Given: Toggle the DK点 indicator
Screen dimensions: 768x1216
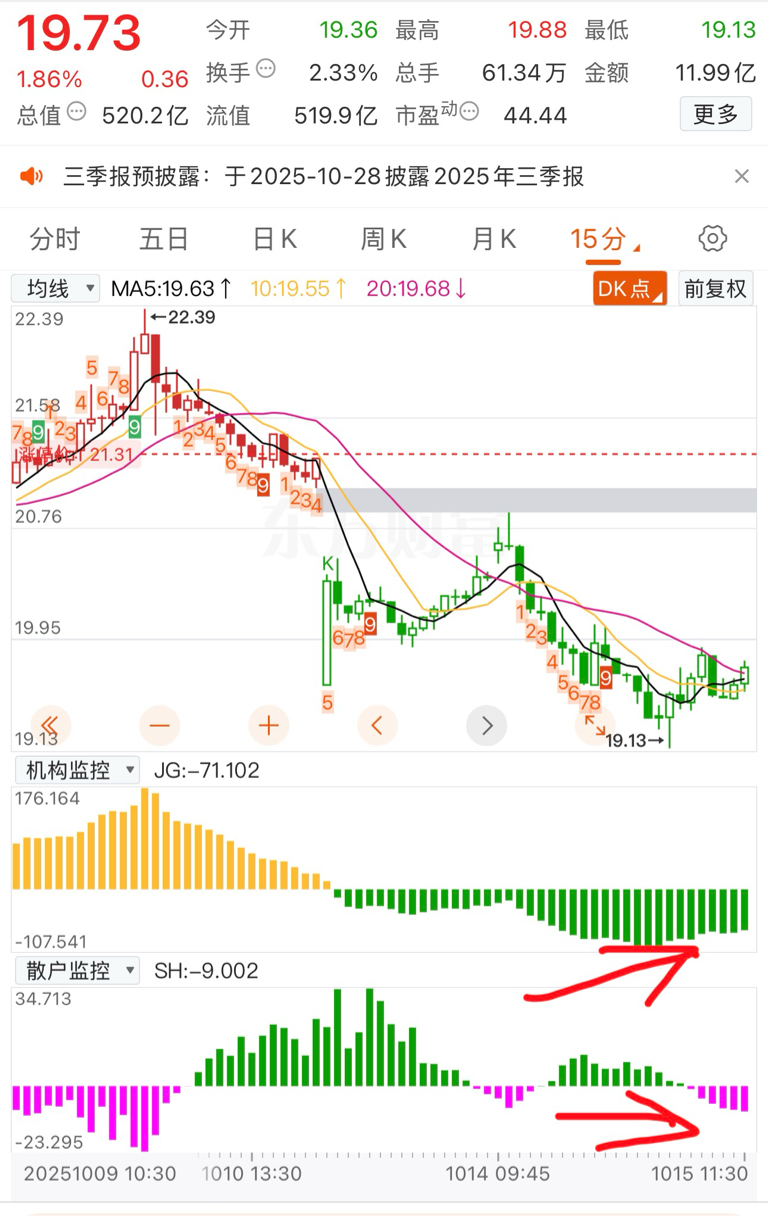Looking at the screenshot, I should pyautogui.click(x=629, y=289).
